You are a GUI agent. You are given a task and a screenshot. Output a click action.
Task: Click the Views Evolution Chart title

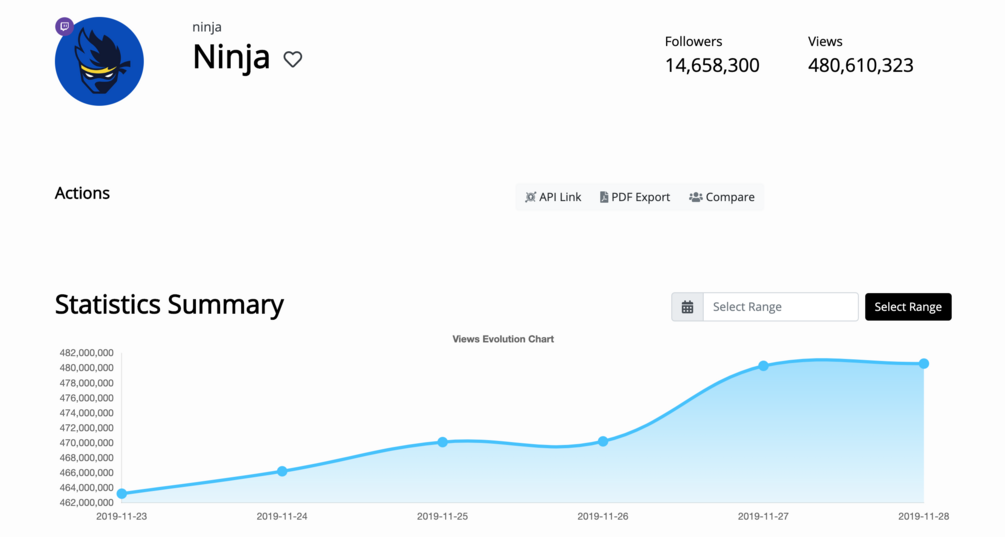click(x=503, y=339)
